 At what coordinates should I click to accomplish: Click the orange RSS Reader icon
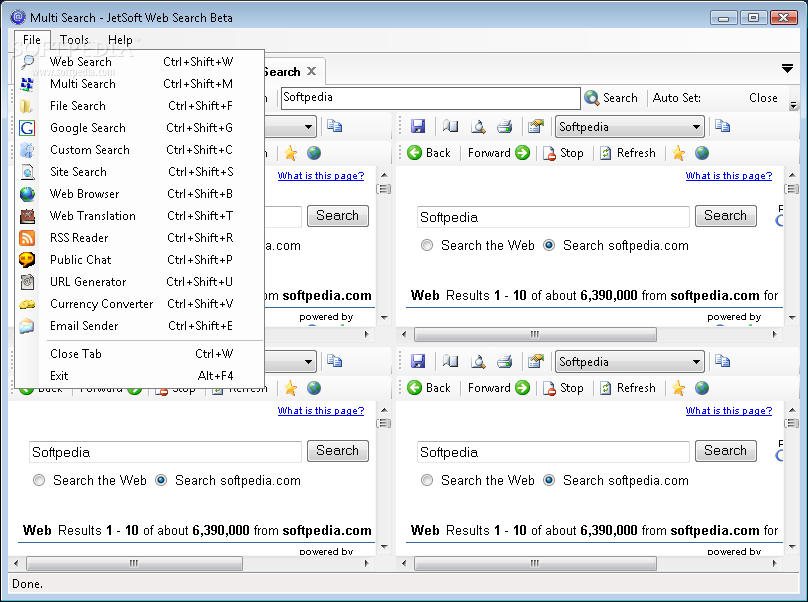click(x=27, y=238)
